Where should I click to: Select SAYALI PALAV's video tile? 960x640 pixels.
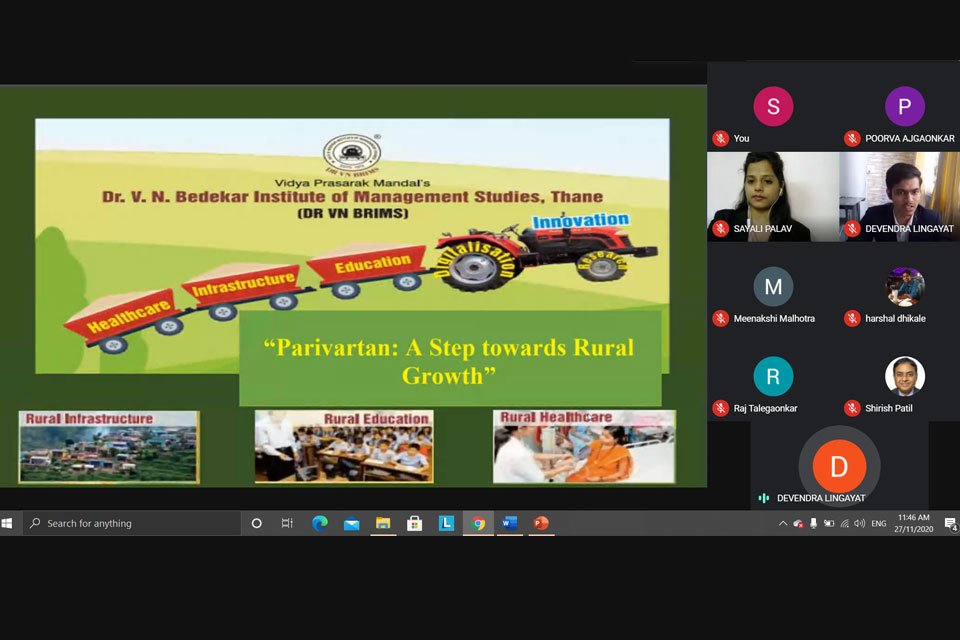pyautogui.click(x=773, y=197)
